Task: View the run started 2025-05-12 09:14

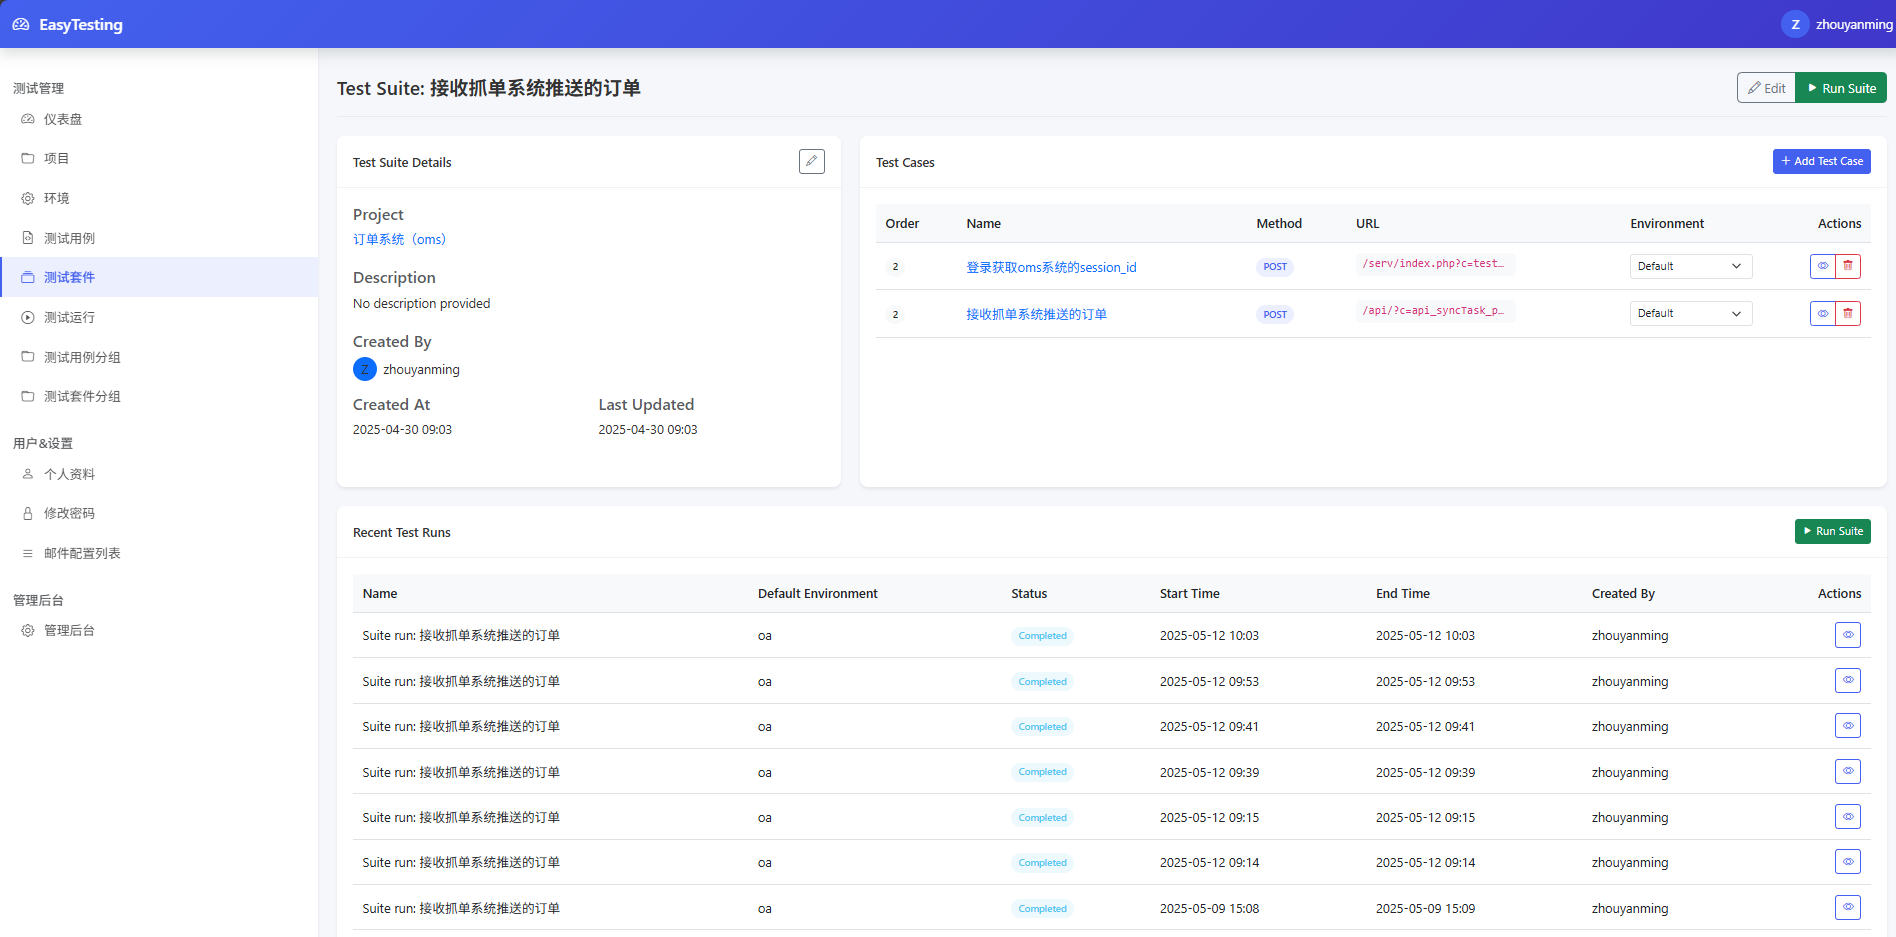Action: point(1848,862)
